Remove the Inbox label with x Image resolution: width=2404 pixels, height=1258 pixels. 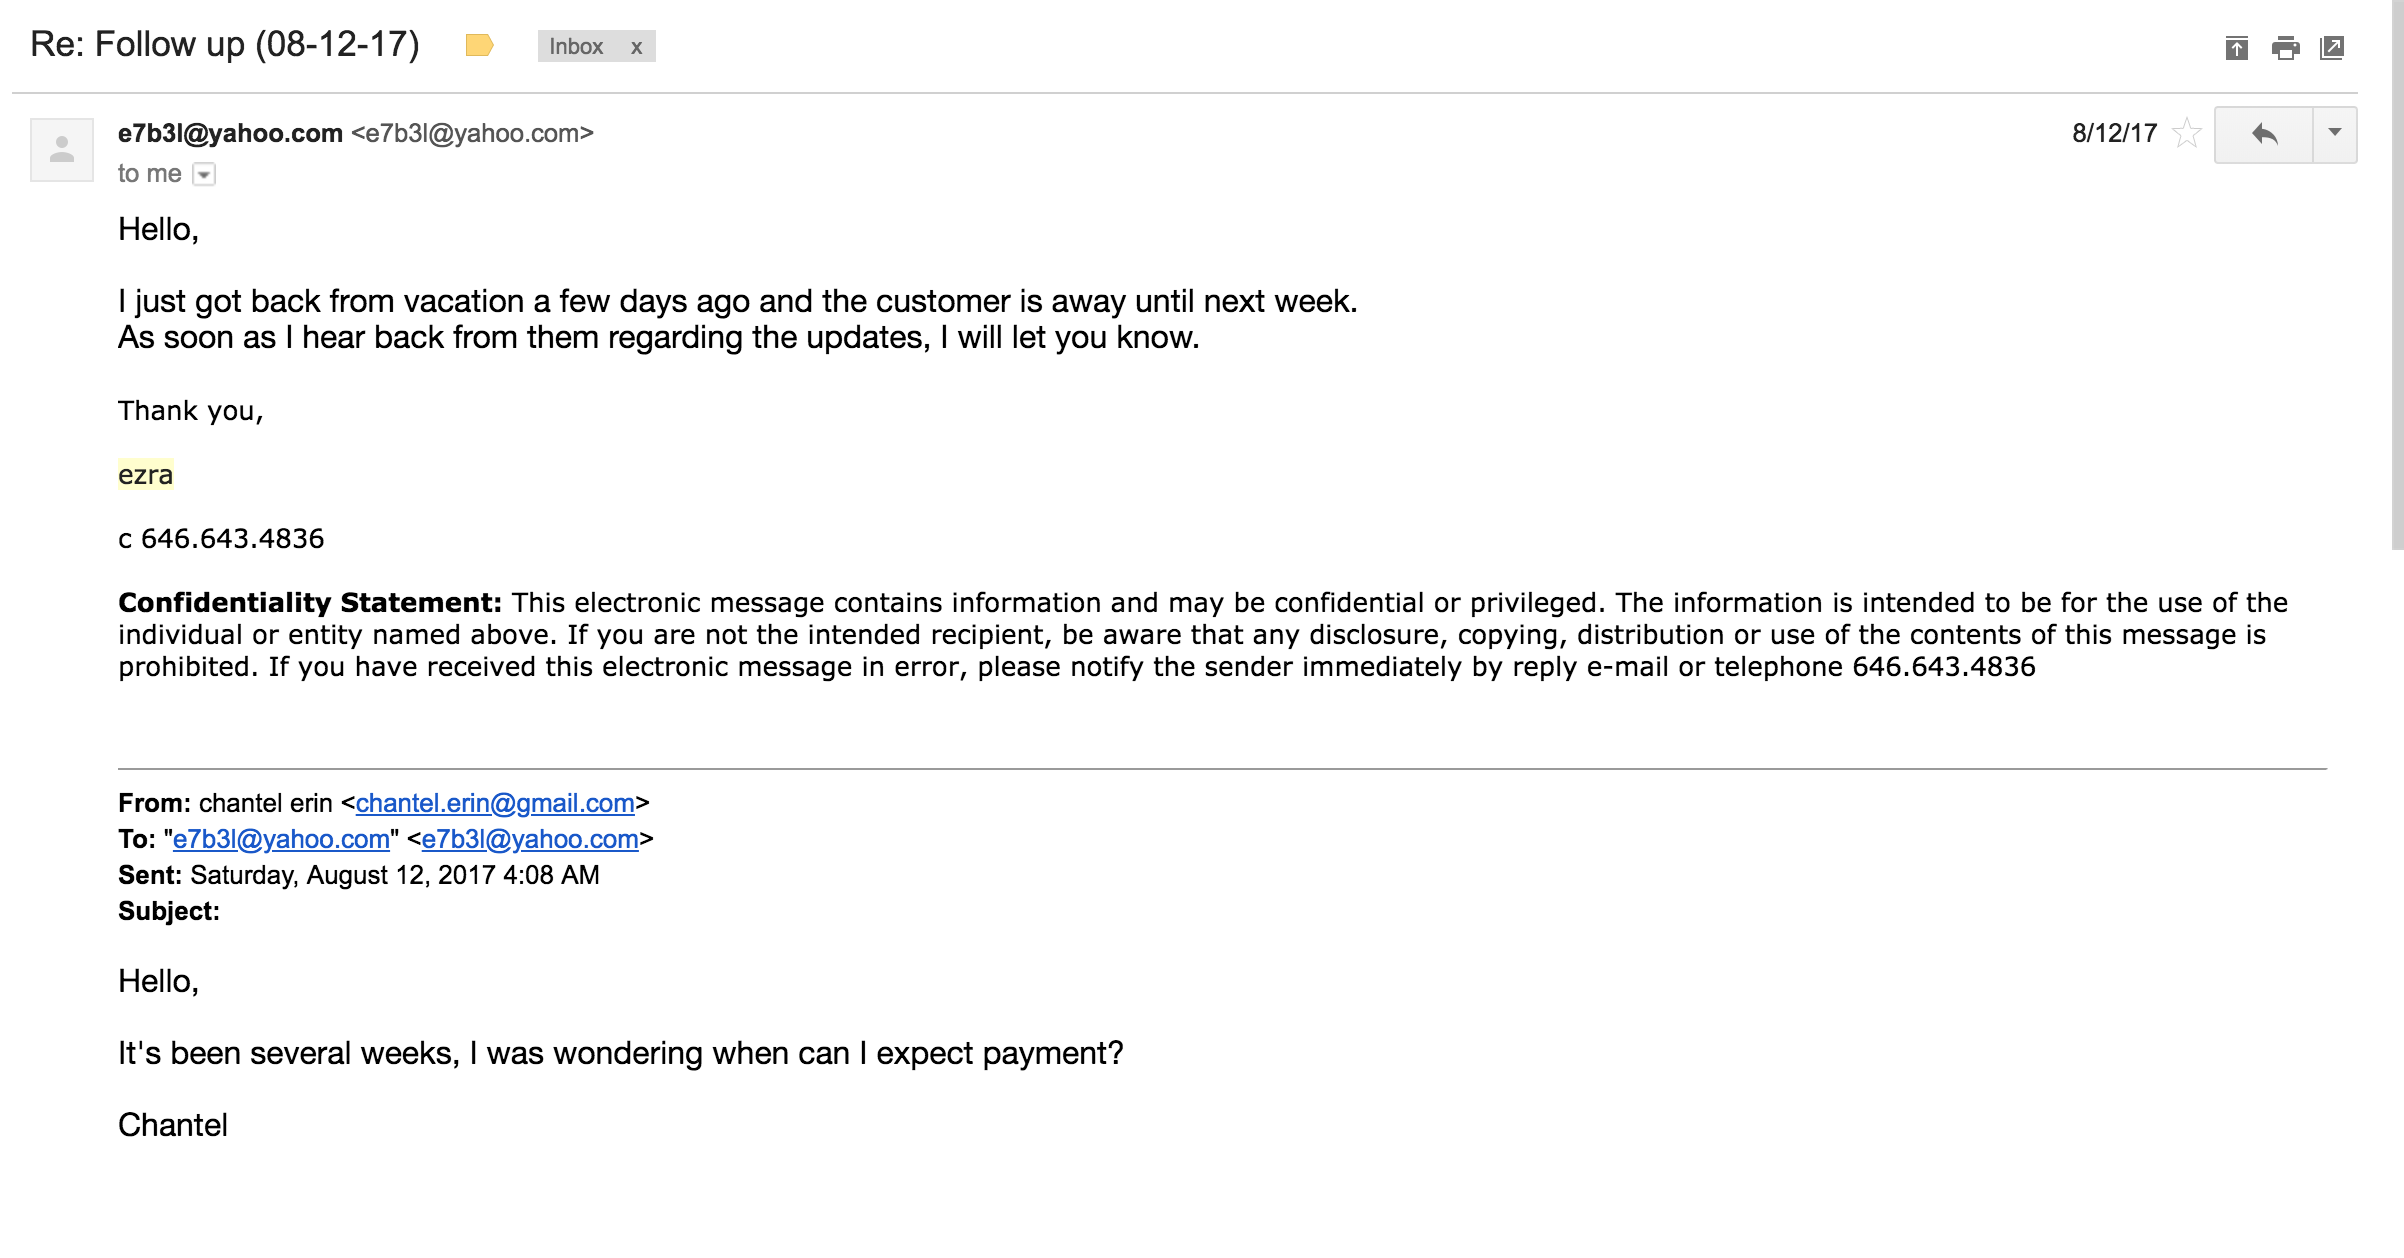pos(636,47)
